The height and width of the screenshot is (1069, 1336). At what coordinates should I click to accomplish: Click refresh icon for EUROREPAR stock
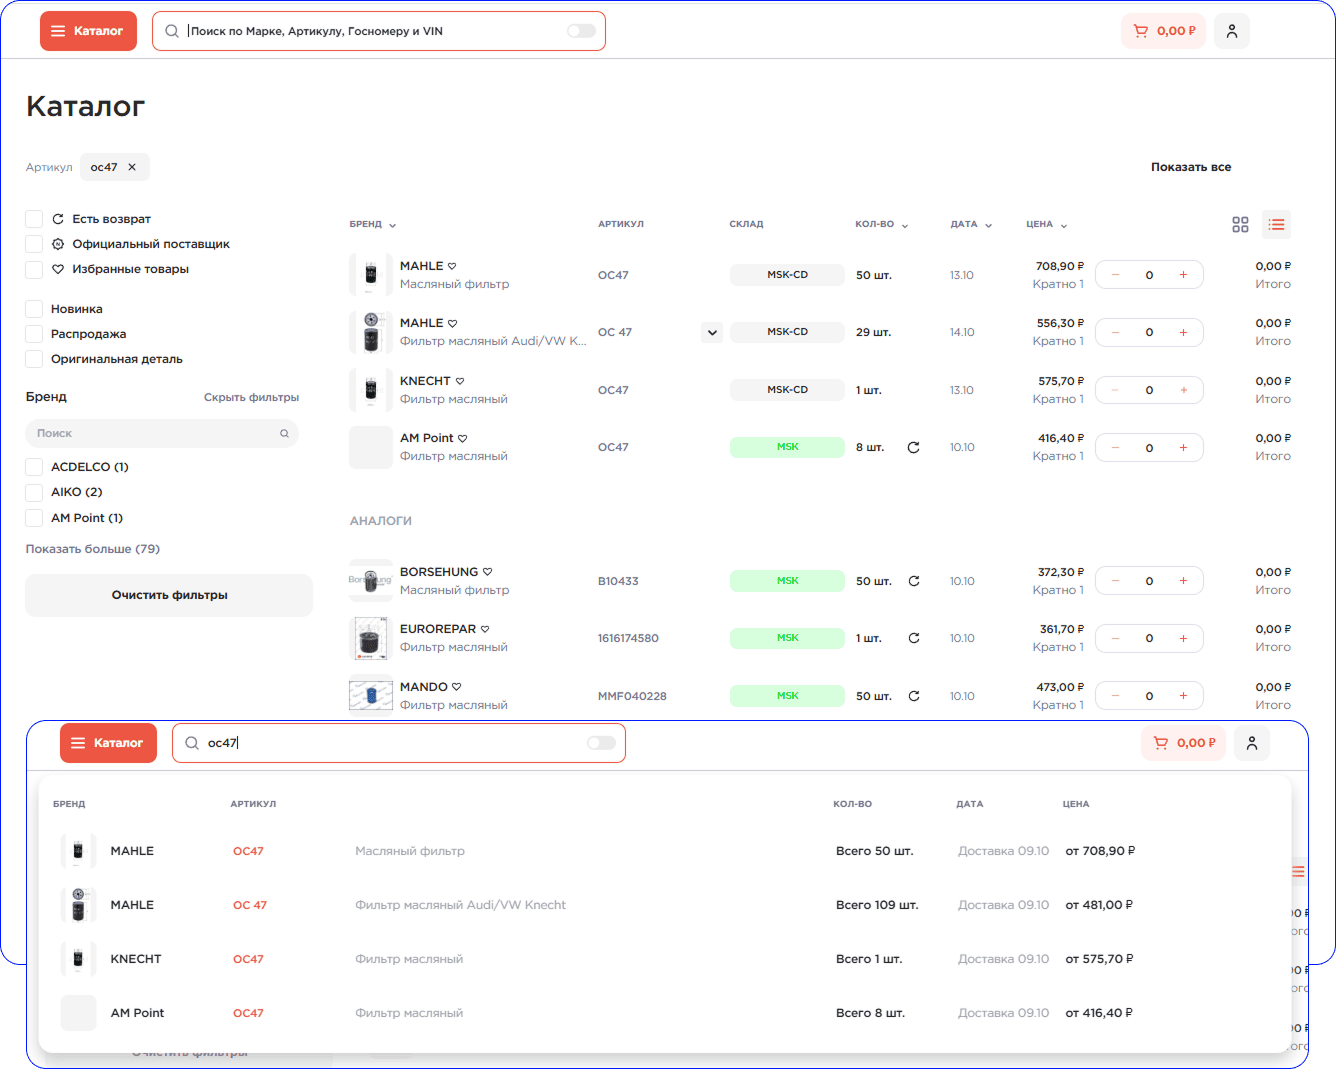click(913, 638)
